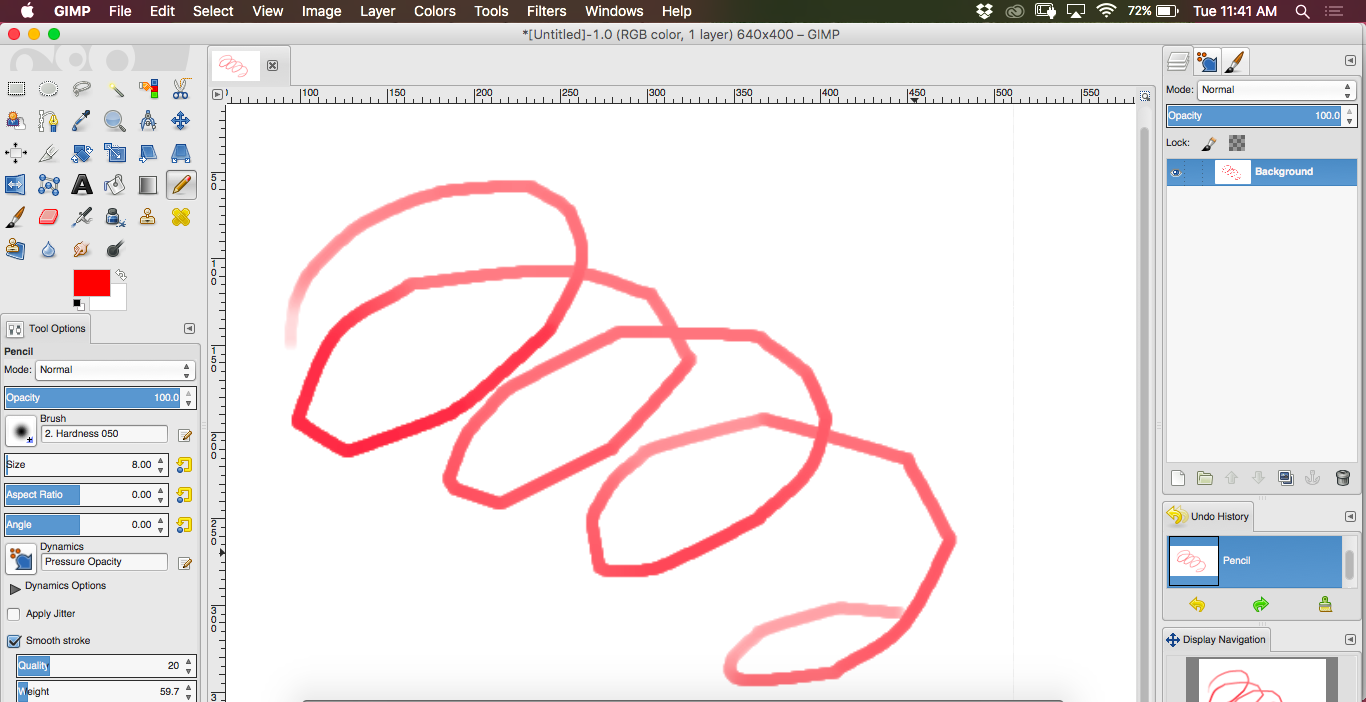This screenshot has height=702, width=1366.
Task: Select the Blend gradient tool
Action: coord(148,185)
